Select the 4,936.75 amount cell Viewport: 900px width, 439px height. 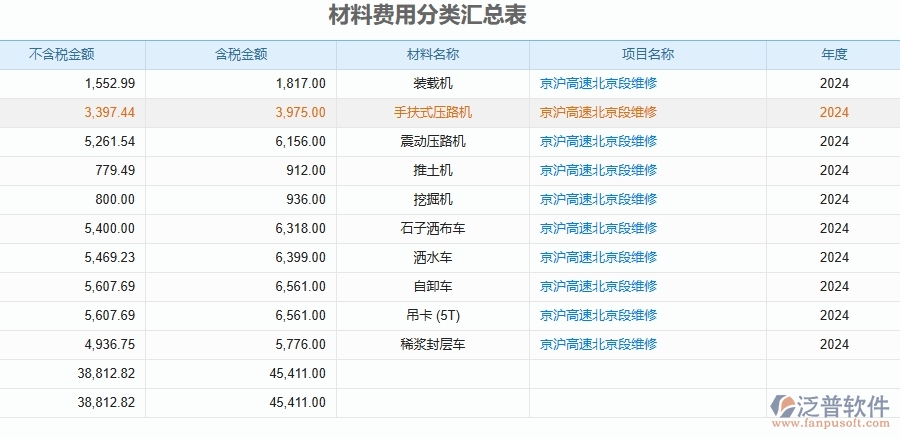pyautogui.click(x=110, y=345)
